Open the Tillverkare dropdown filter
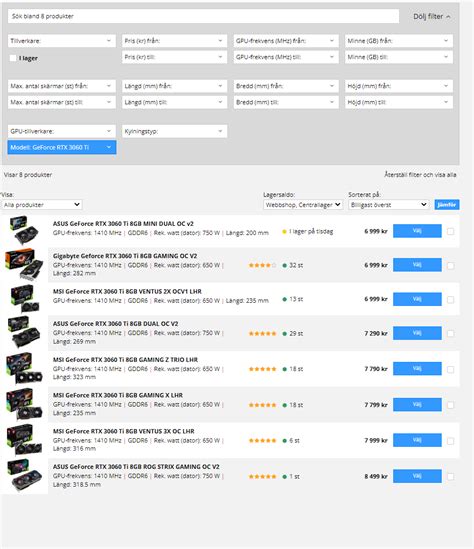 (62, 41)
